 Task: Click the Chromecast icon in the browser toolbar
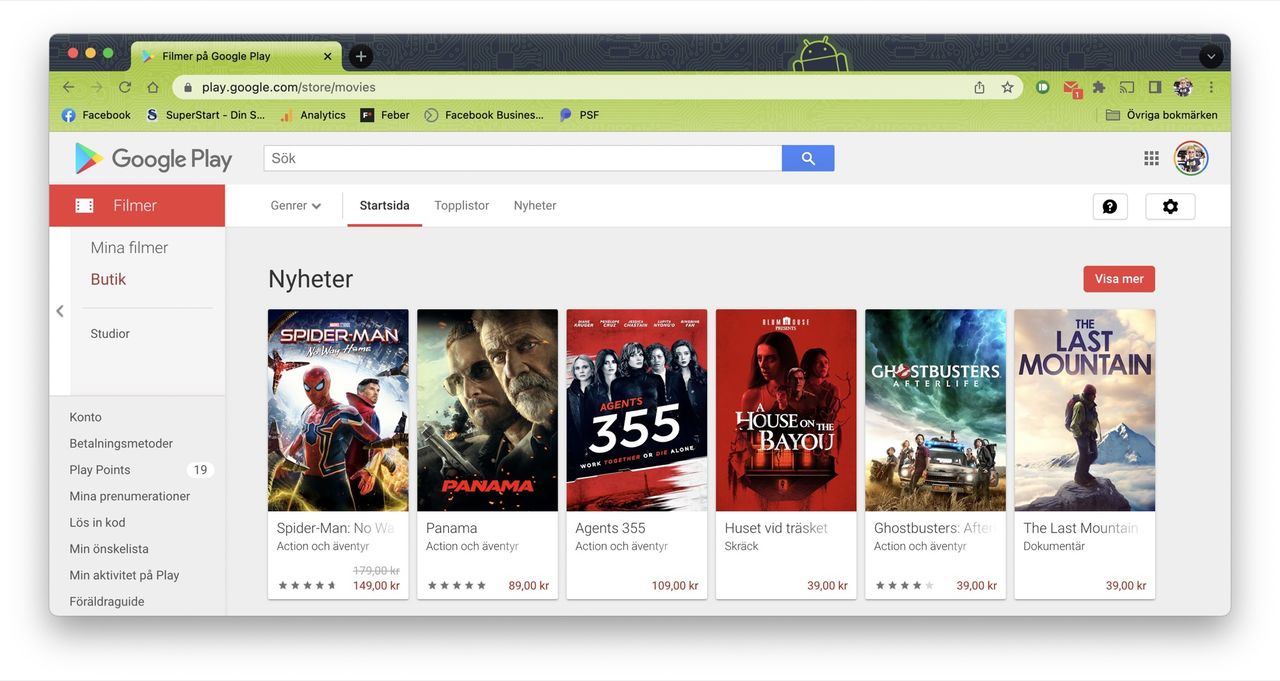coord(1126,87)
